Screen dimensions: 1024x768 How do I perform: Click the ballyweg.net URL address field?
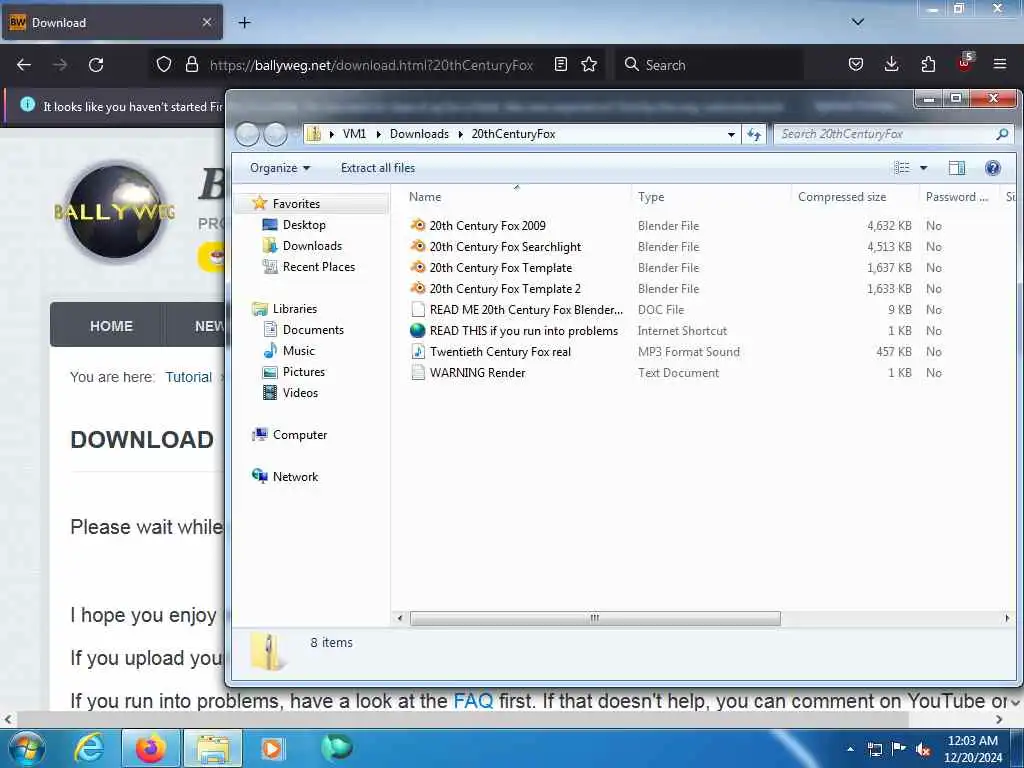[371, 65]
